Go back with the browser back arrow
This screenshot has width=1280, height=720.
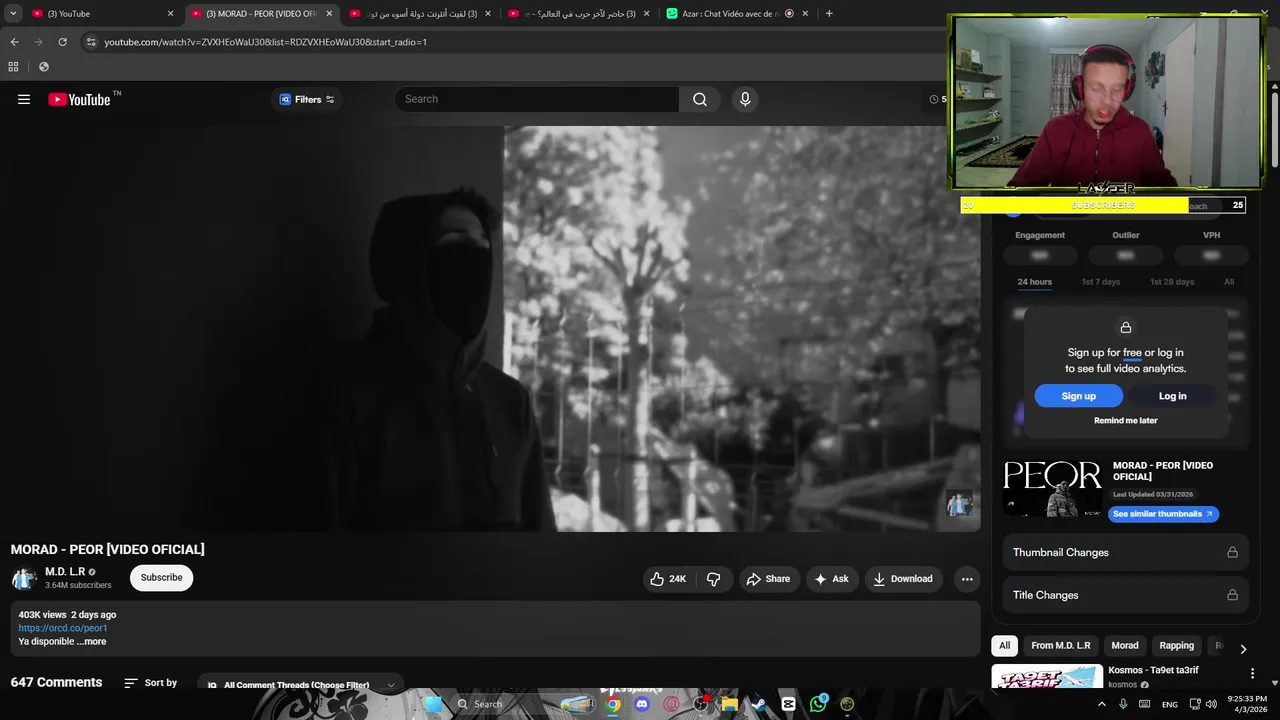[14, 42]
